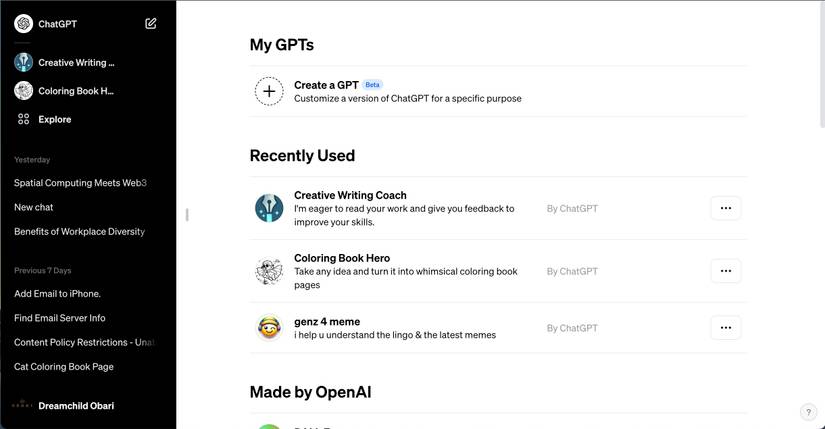
Task: Open the Spatial Computing Meets Web3 chat
Action: coord(80,183)
